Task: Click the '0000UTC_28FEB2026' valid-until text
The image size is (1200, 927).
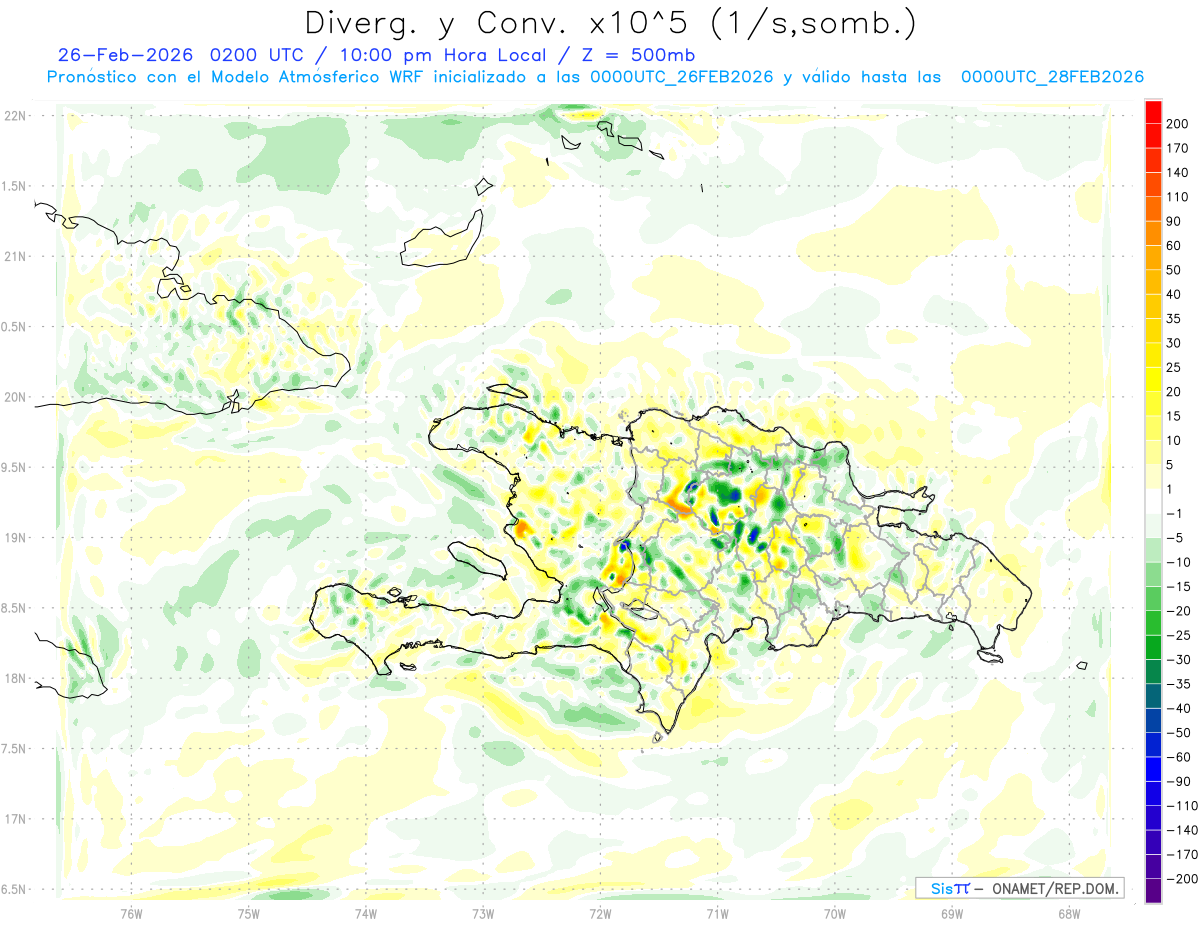Action: 1052,77
